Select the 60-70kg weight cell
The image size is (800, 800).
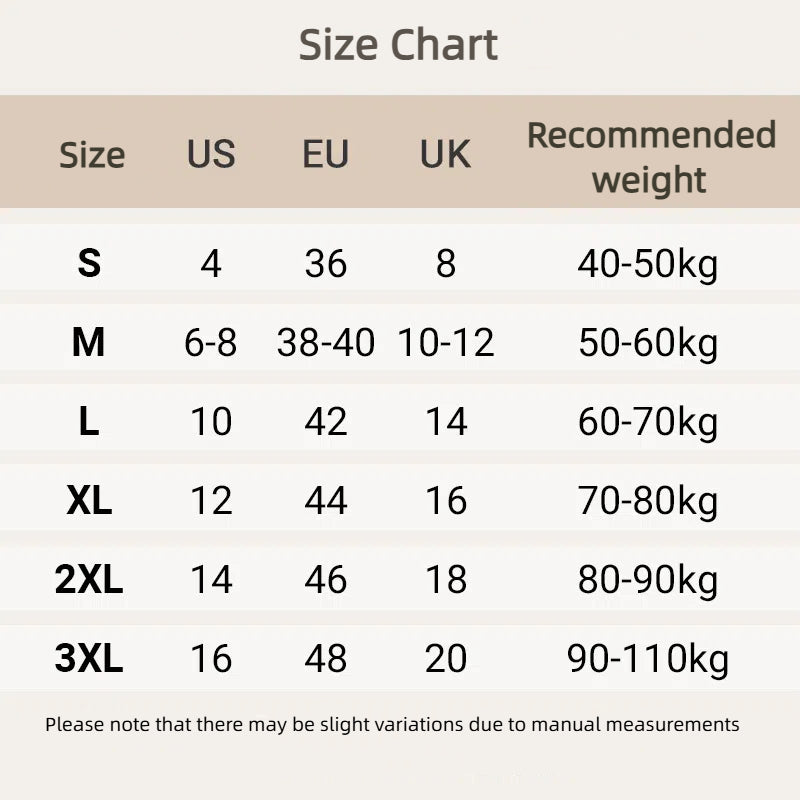pos(648,422)
